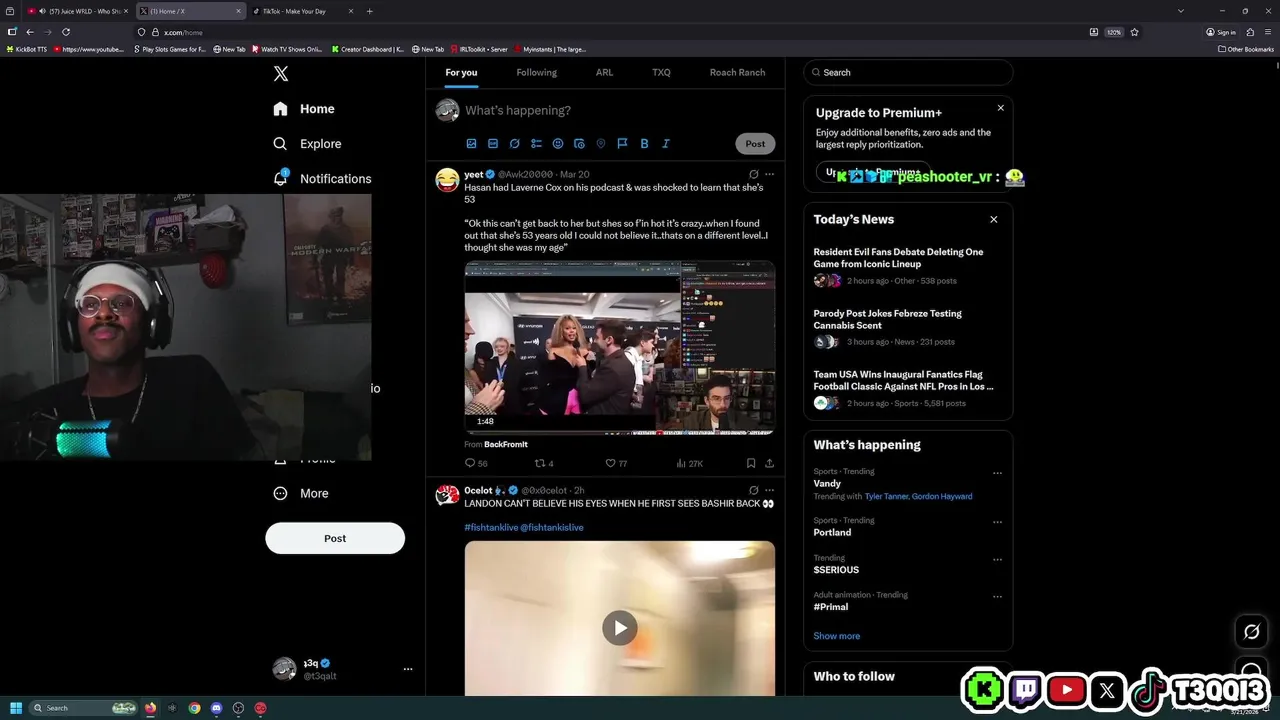Open the BackFromIt source link
This screenshot has width=1280, height=720.
click(x=505, y=444)
